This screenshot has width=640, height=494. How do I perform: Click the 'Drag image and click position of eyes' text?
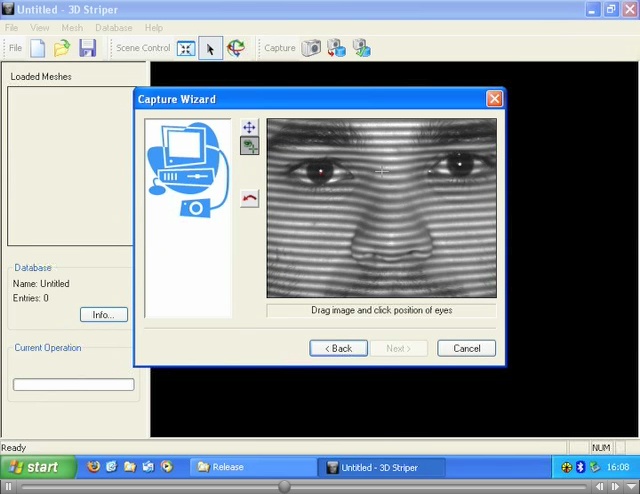pyautogui.click(x=382, y=310)
